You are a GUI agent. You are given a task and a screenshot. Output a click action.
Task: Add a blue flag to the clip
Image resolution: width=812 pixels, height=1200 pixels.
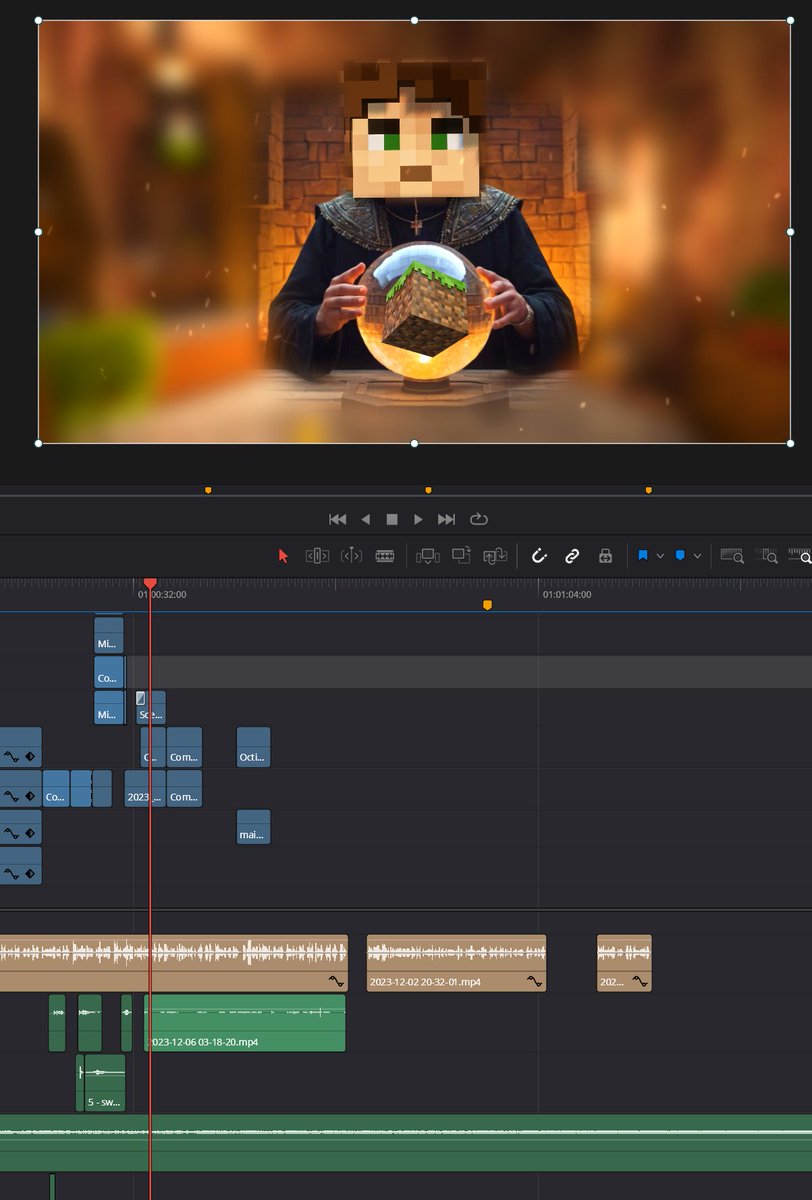pyautogui.click(x=643, y=555)
